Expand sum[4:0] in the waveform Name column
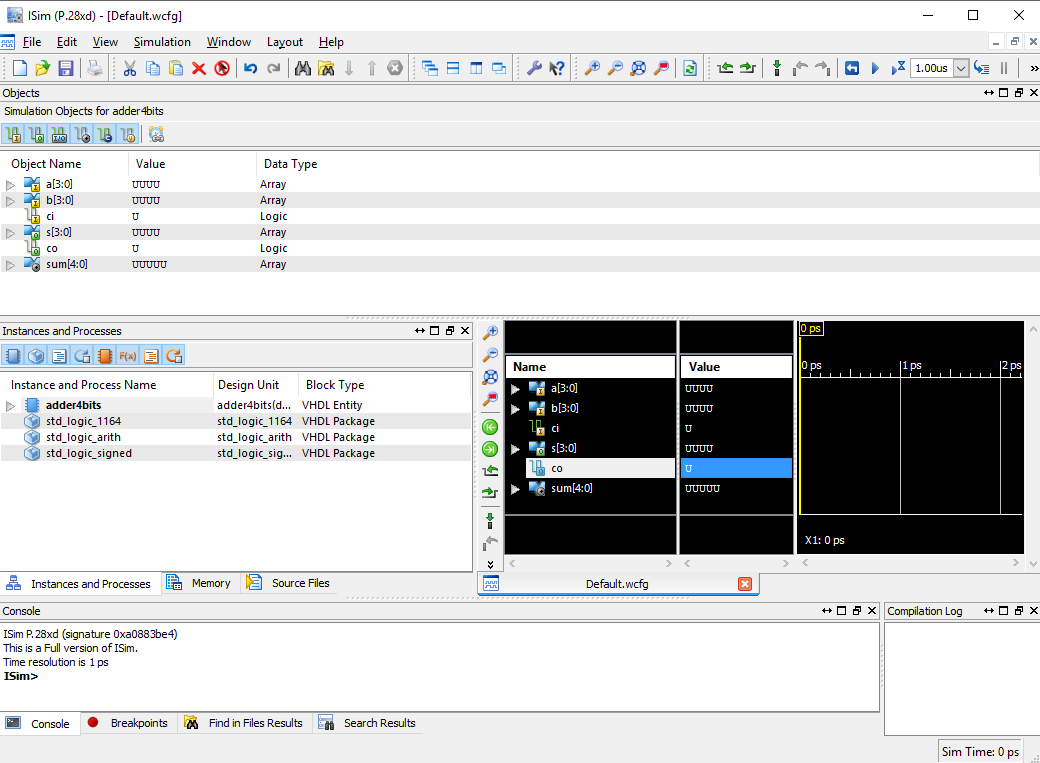The width and height of the screenshot is (1040, 763). 515,489
